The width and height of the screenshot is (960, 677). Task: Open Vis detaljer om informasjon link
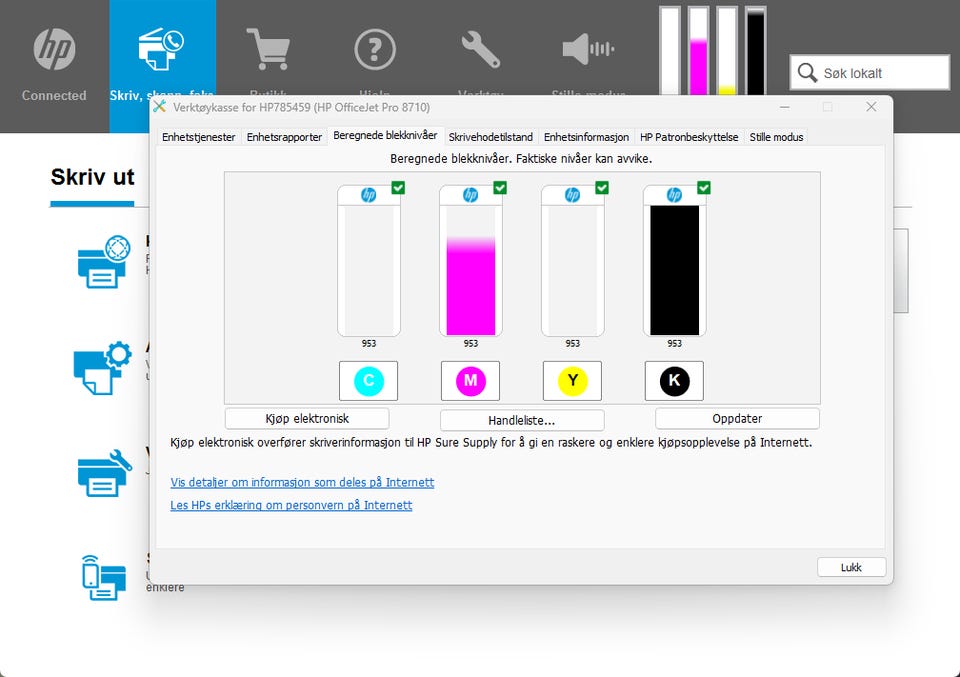302,482
